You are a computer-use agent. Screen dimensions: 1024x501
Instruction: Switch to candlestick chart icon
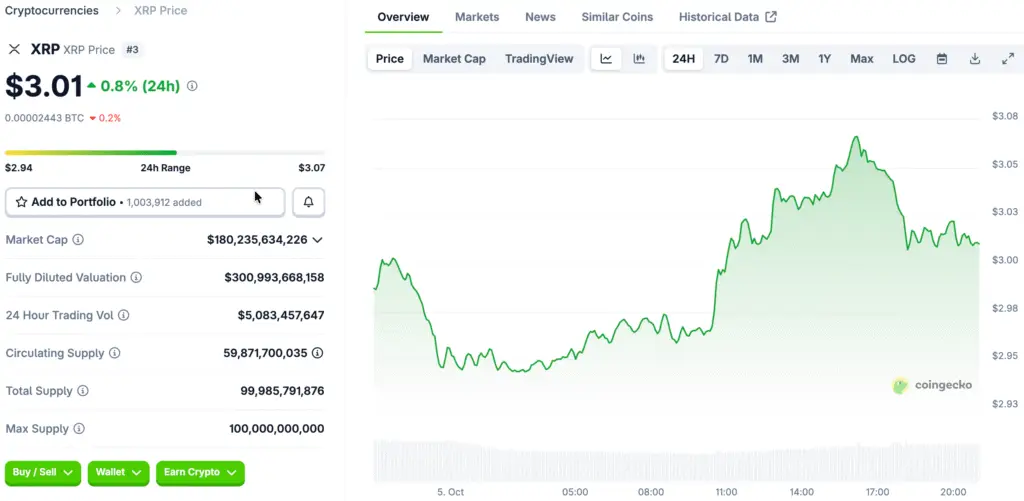(639, 59)
